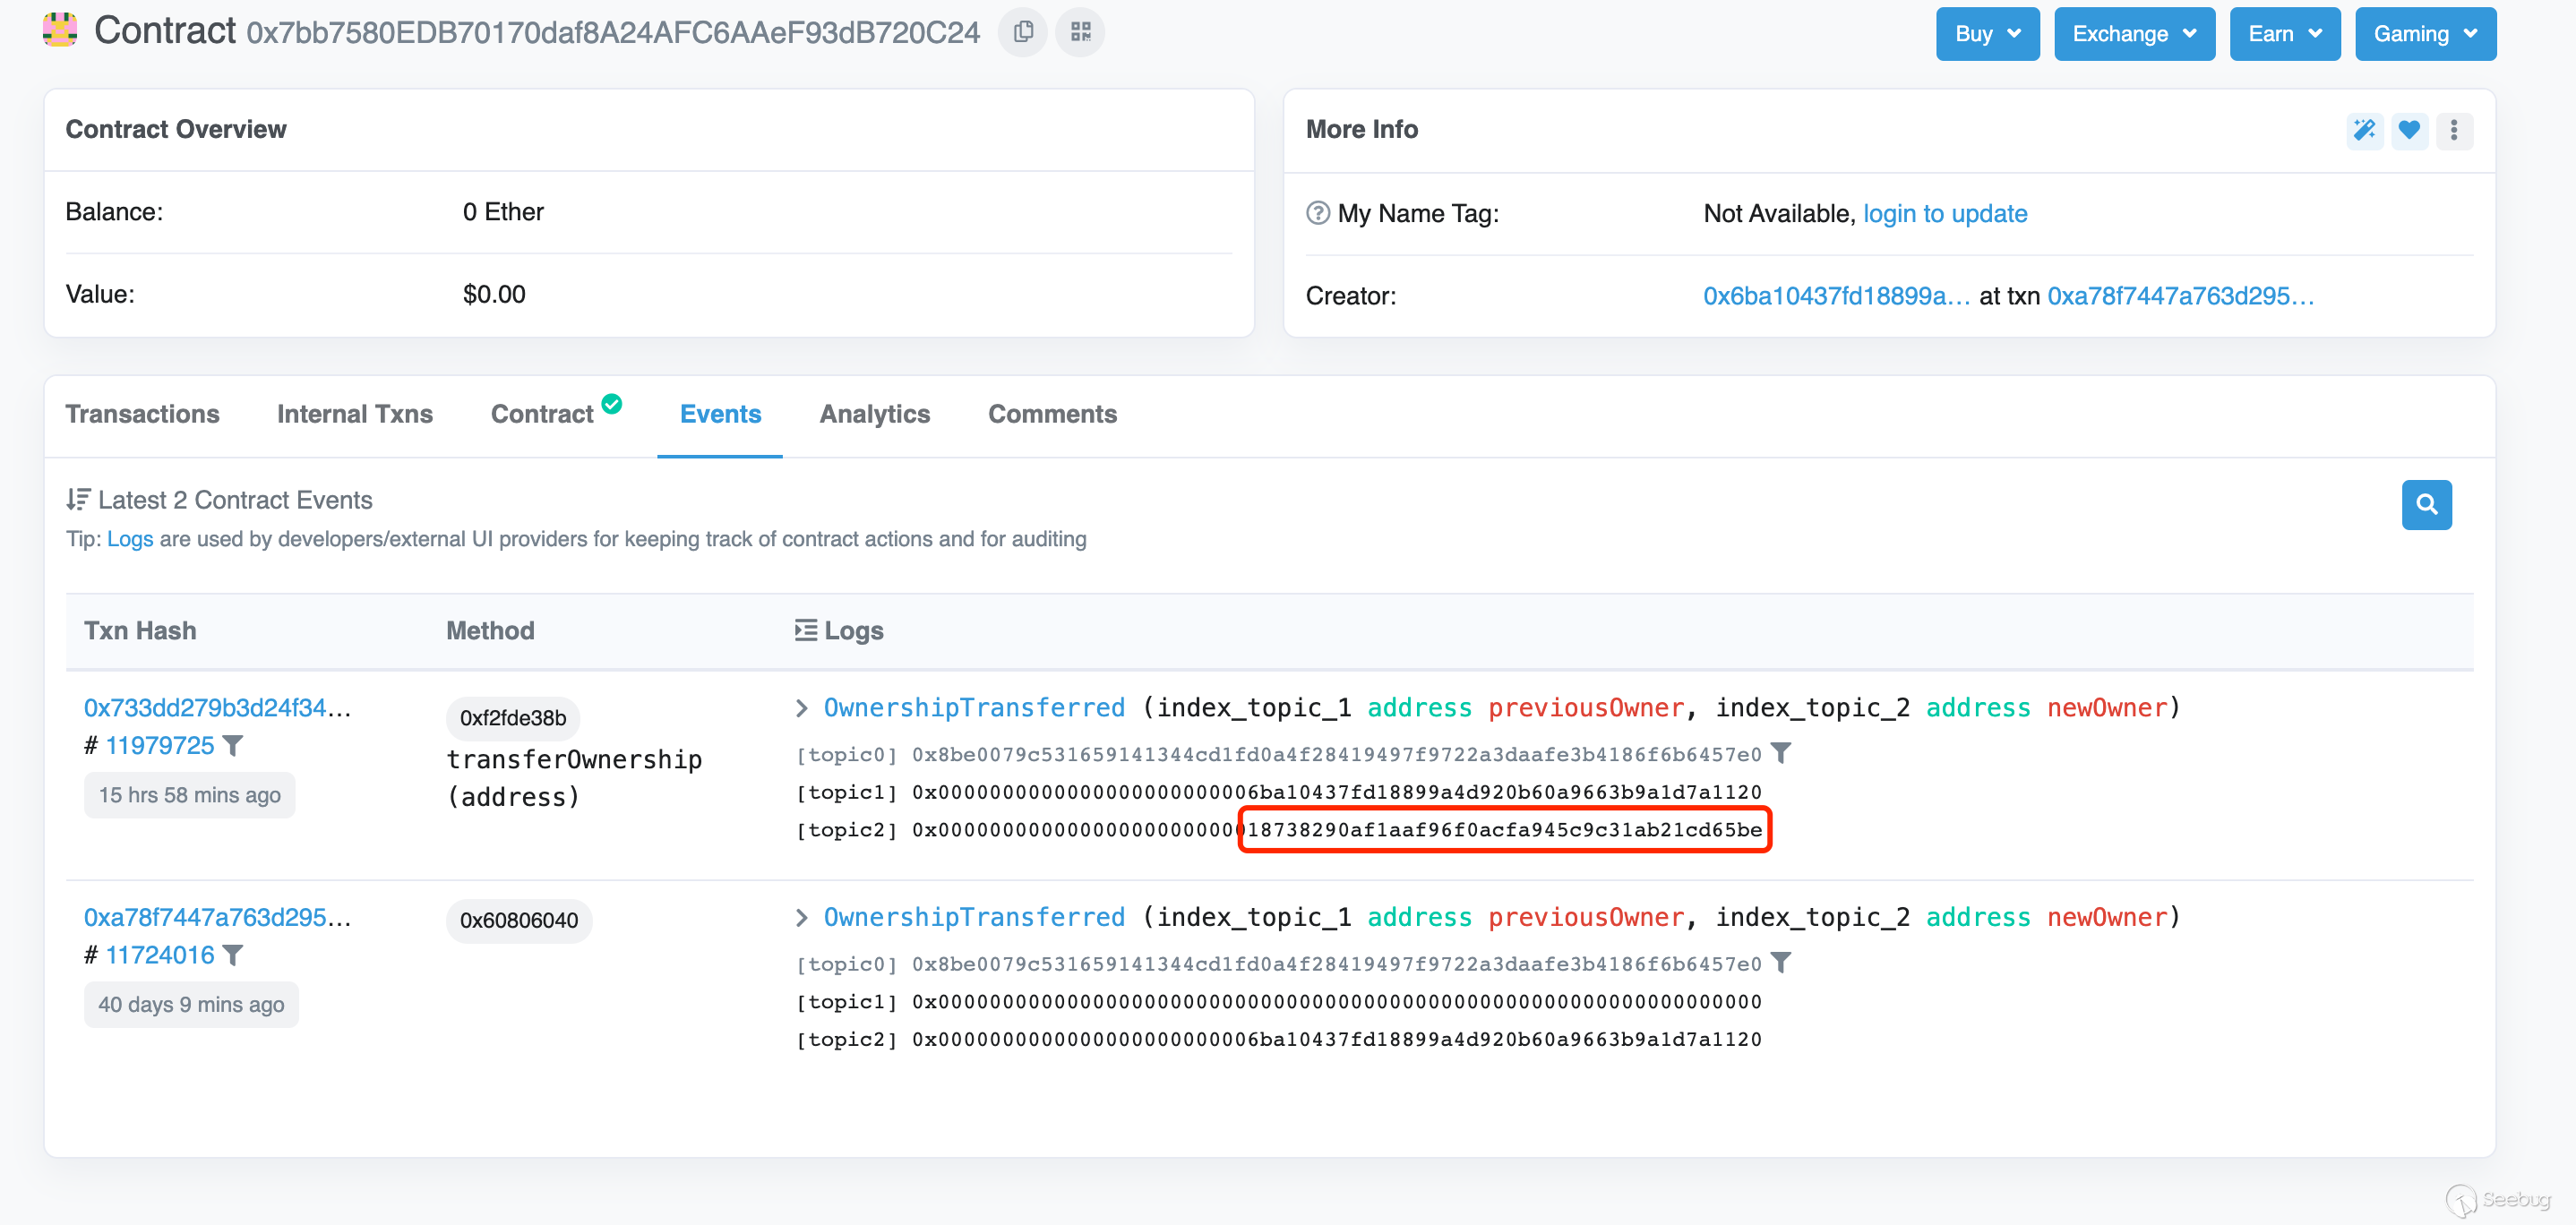Open the three-dot more options menu
The height and width of the screenshot is (1225, 2576).
[2453, 130]
